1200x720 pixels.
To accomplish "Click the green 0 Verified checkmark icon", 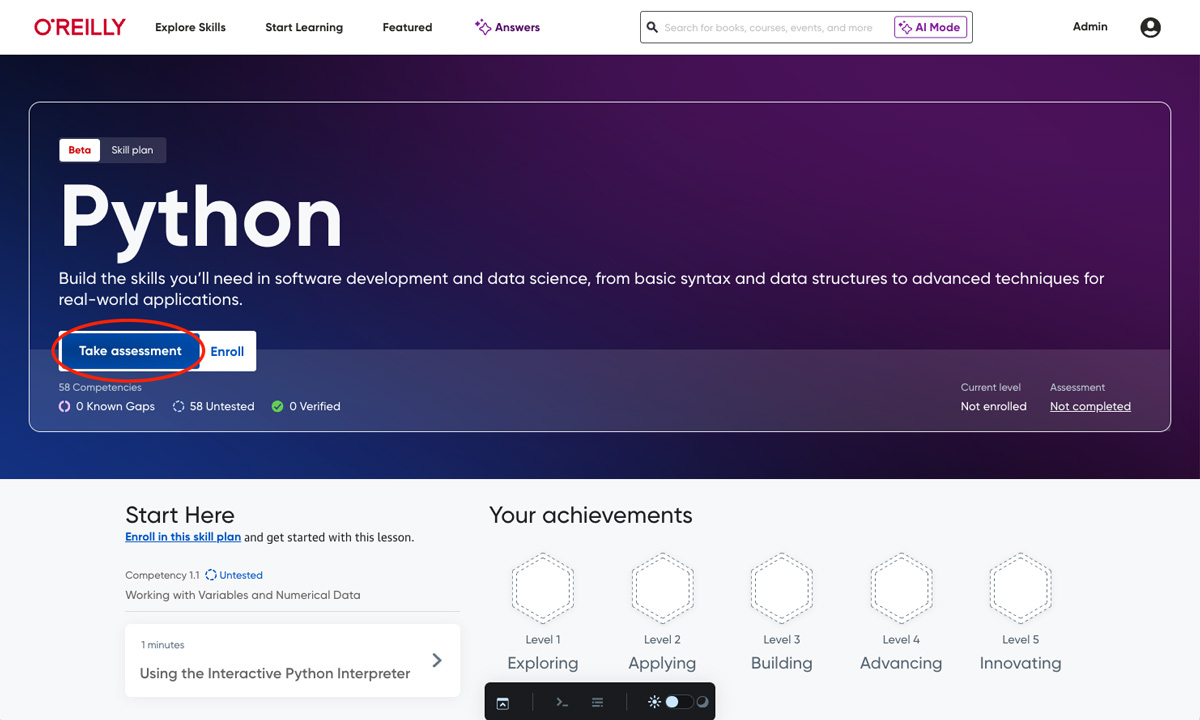I will [x=277, y=406].
